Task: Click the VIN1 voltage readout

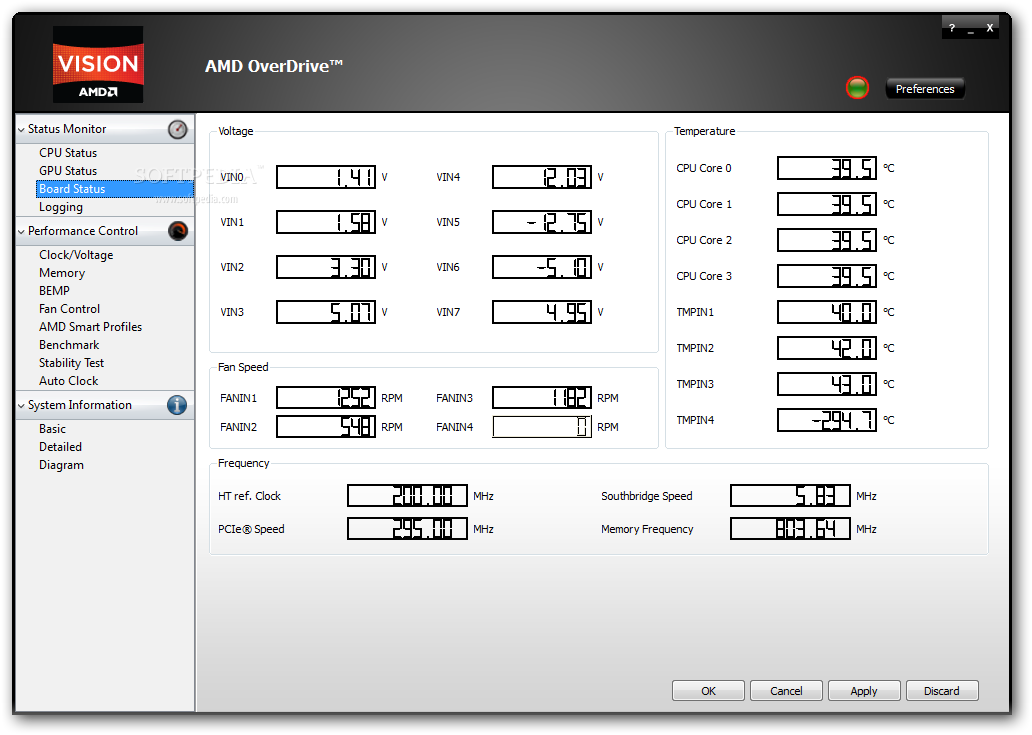Action: point(326,222)
